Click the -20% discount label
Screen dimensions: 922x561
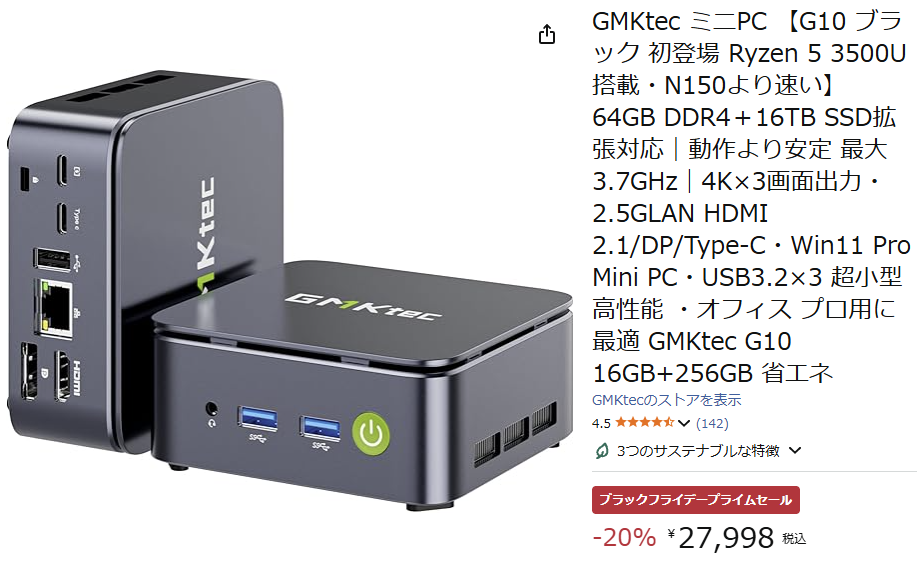(x=624, y=537)
